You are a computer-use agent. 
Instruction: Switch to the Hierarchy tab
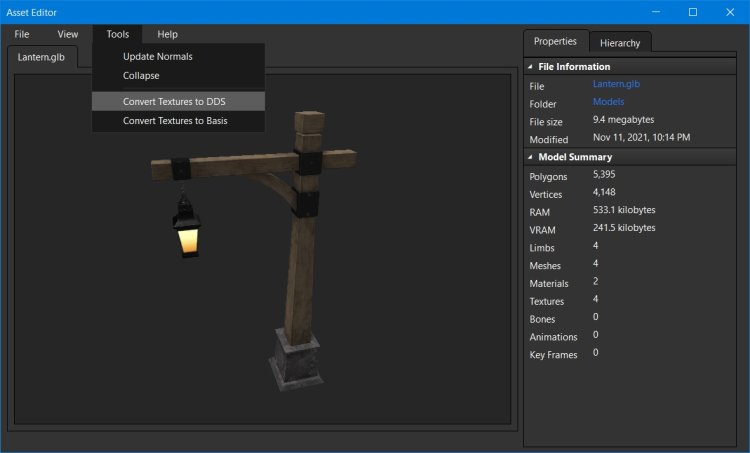620,43
